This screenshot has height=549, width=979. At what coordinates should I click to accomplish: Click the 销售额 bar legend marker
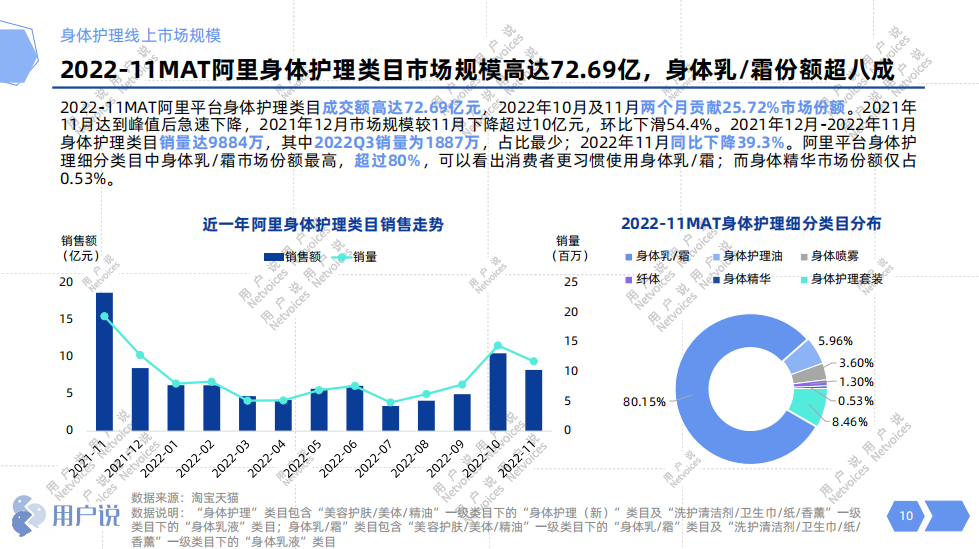[274, 257]
